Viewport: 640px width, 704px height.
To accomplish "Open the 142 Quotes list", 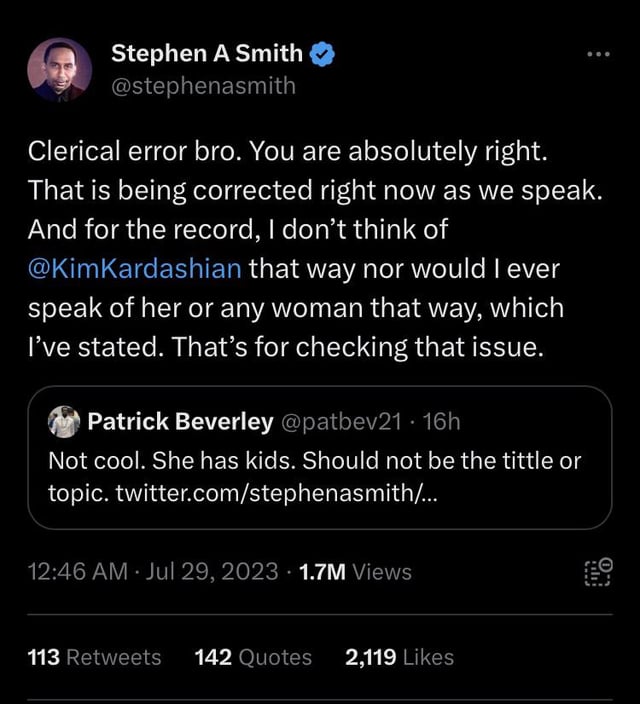I will point(253,657).
